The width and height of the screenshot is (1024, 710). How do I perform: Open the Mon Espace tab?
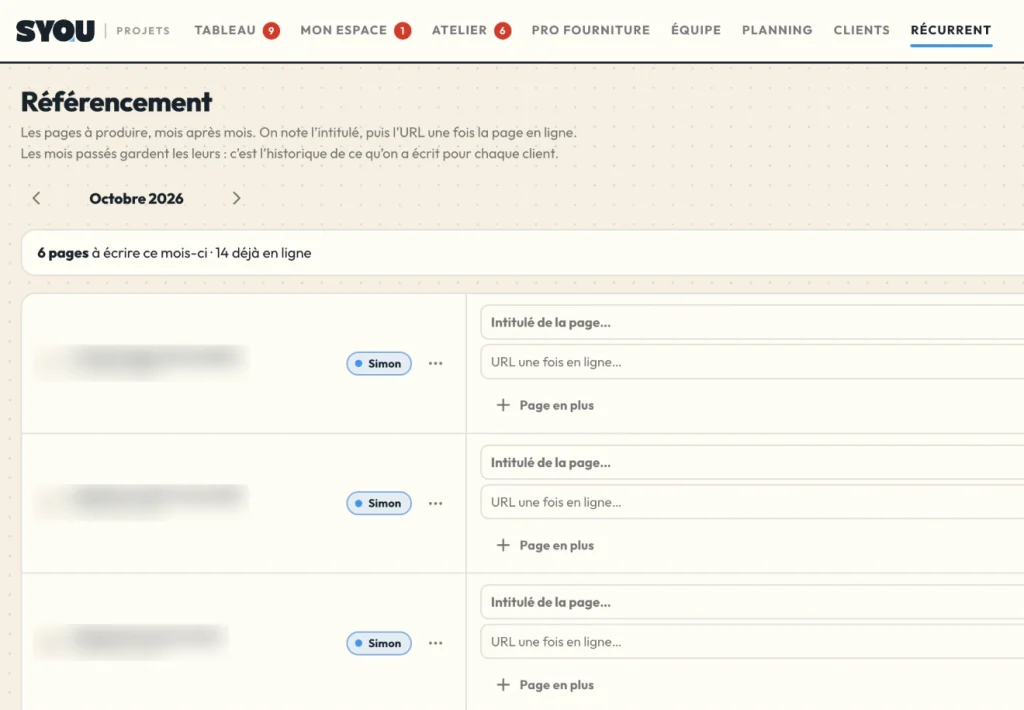[344, 30]
